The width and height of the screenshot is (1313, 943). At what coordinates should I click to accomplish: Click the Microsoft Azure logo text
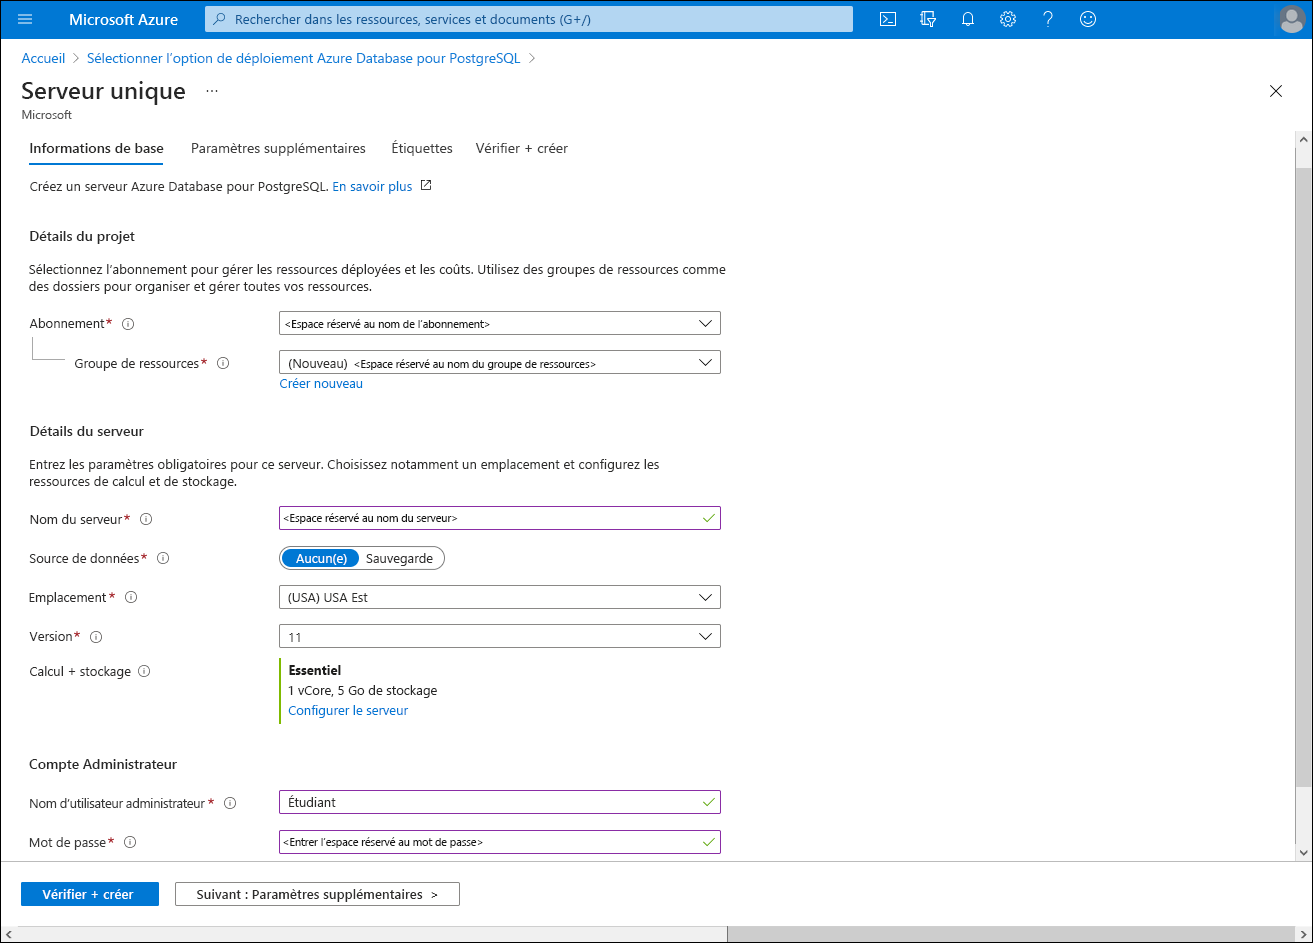point(124,19)
